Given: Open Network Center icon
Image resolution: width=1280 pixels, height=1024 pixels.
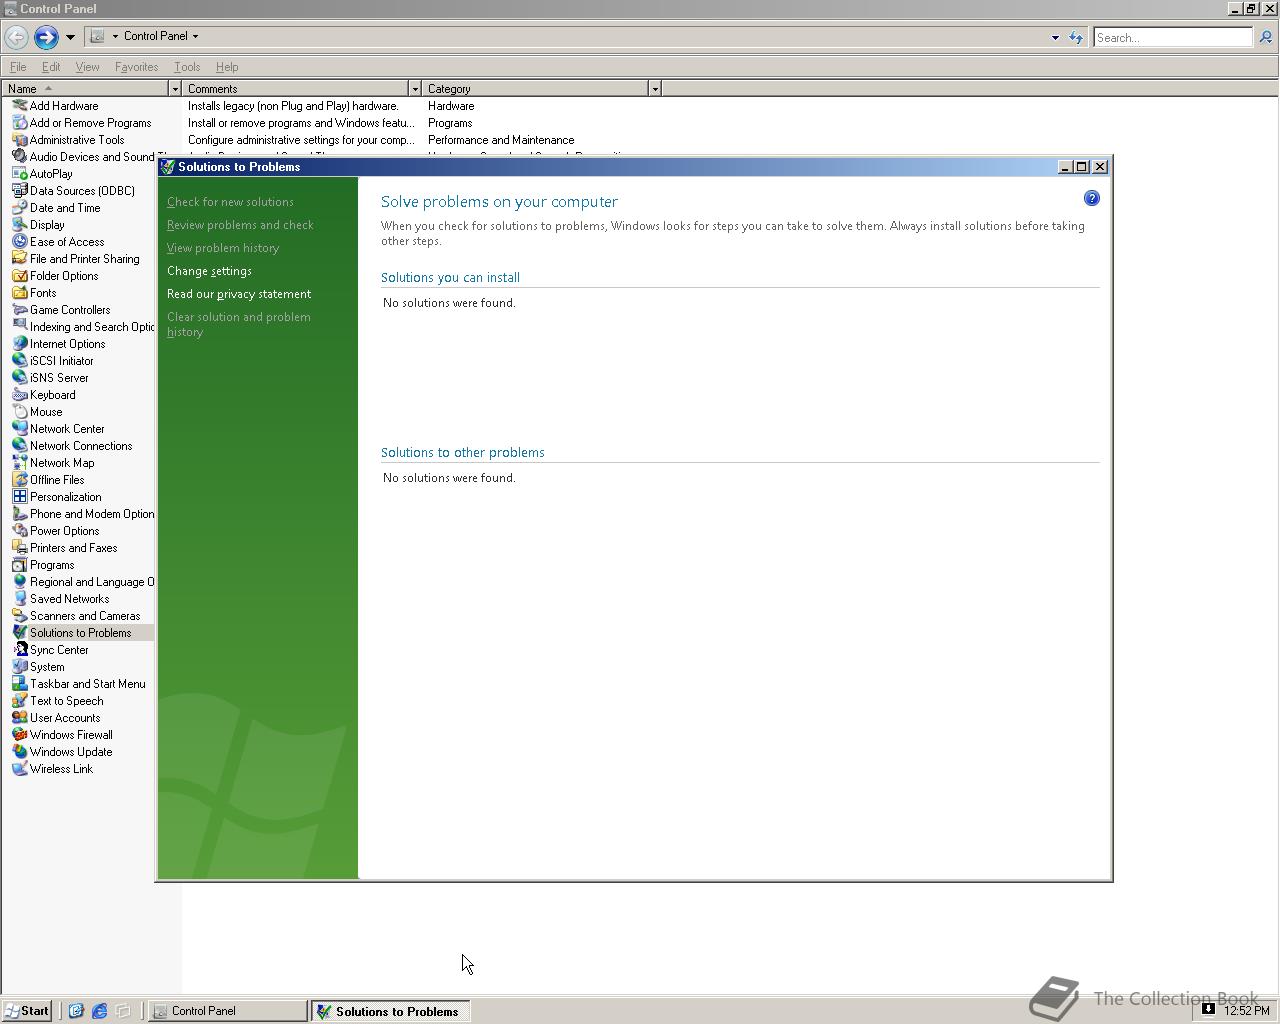Looking at the screenshot, I should [x=20, y=429].
